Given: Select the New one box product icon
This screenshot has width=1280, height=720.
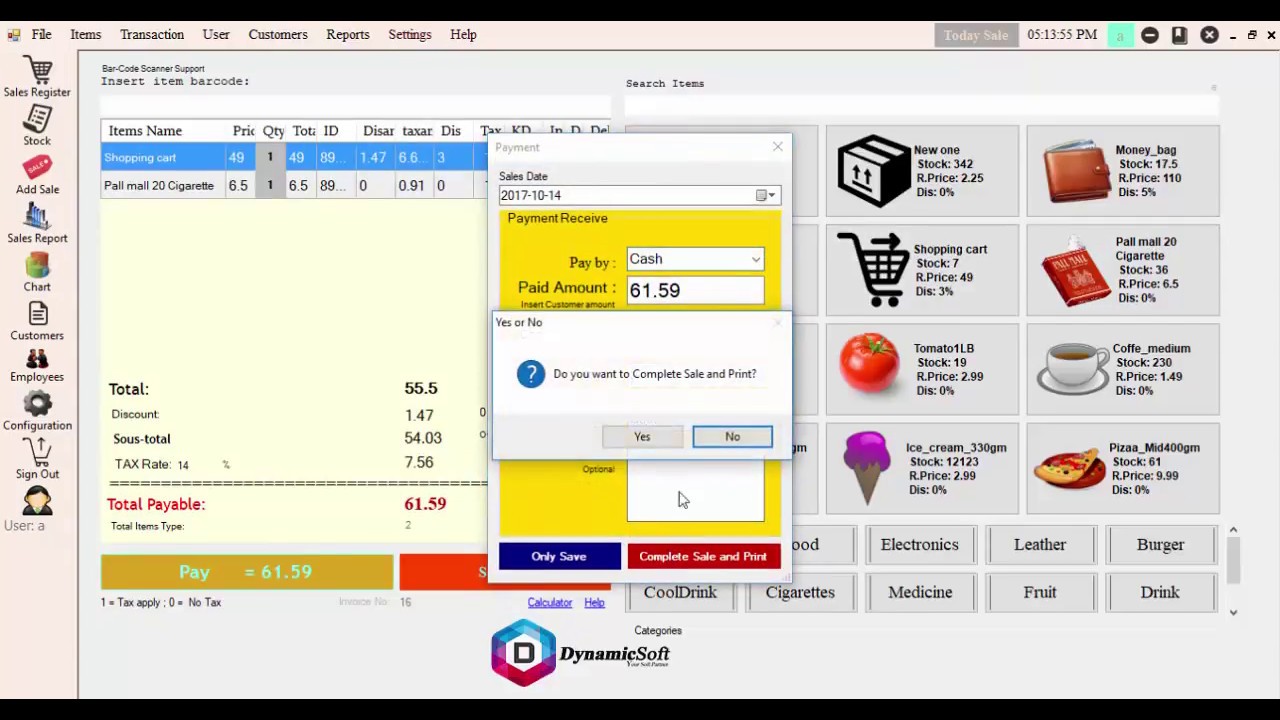Looking at the screenshot, I should [873, 171].
